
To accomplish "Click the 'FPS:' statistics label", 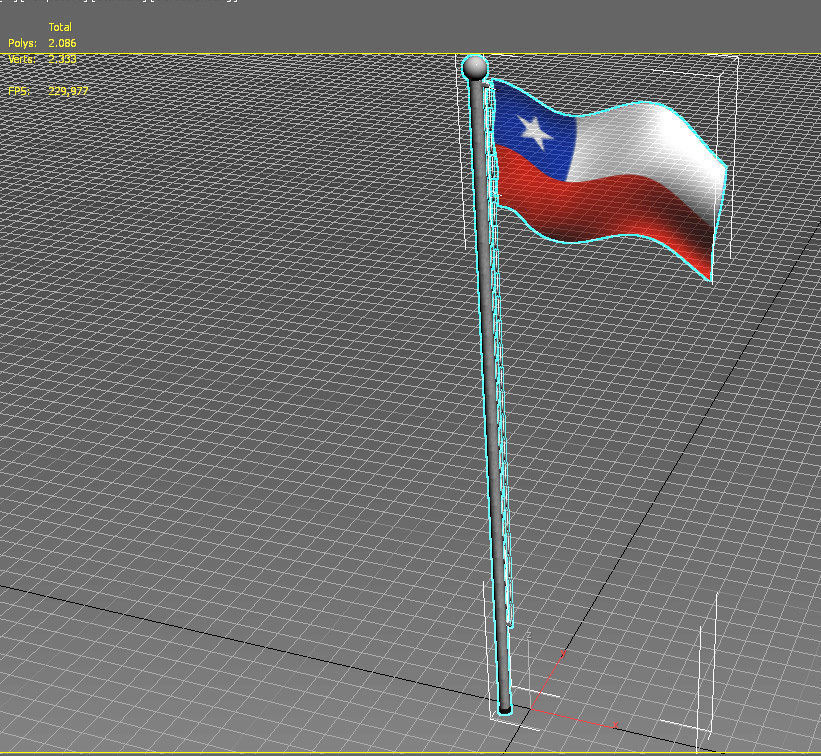I will click(x=19, y=91).
